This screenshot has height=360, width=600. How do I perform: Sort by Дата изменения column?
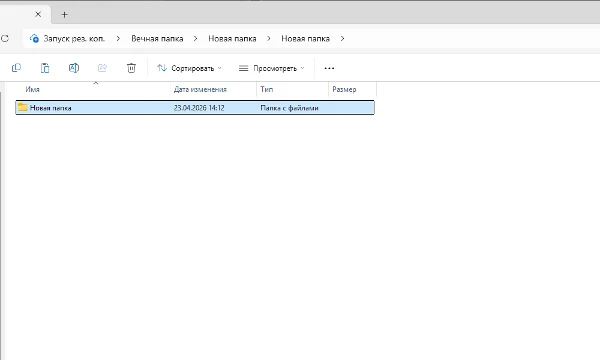(x=200, y=89)
